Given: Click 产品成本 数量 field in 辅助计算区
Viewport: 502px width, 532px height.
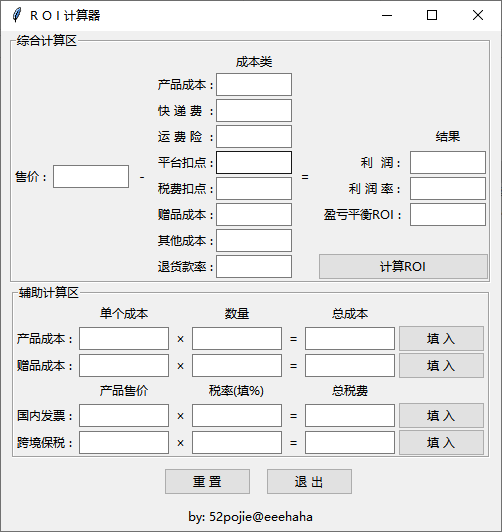Looking at the screenshot, I should point(237,339).
